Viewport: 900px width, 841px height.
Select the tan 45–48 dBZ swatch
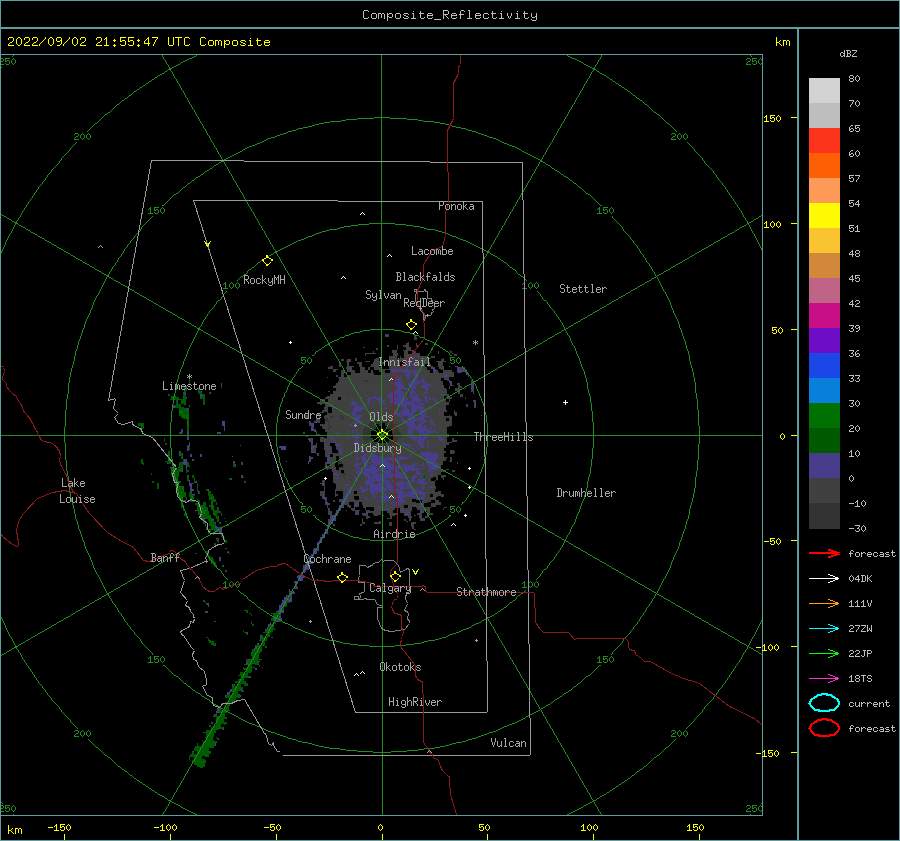824,265
